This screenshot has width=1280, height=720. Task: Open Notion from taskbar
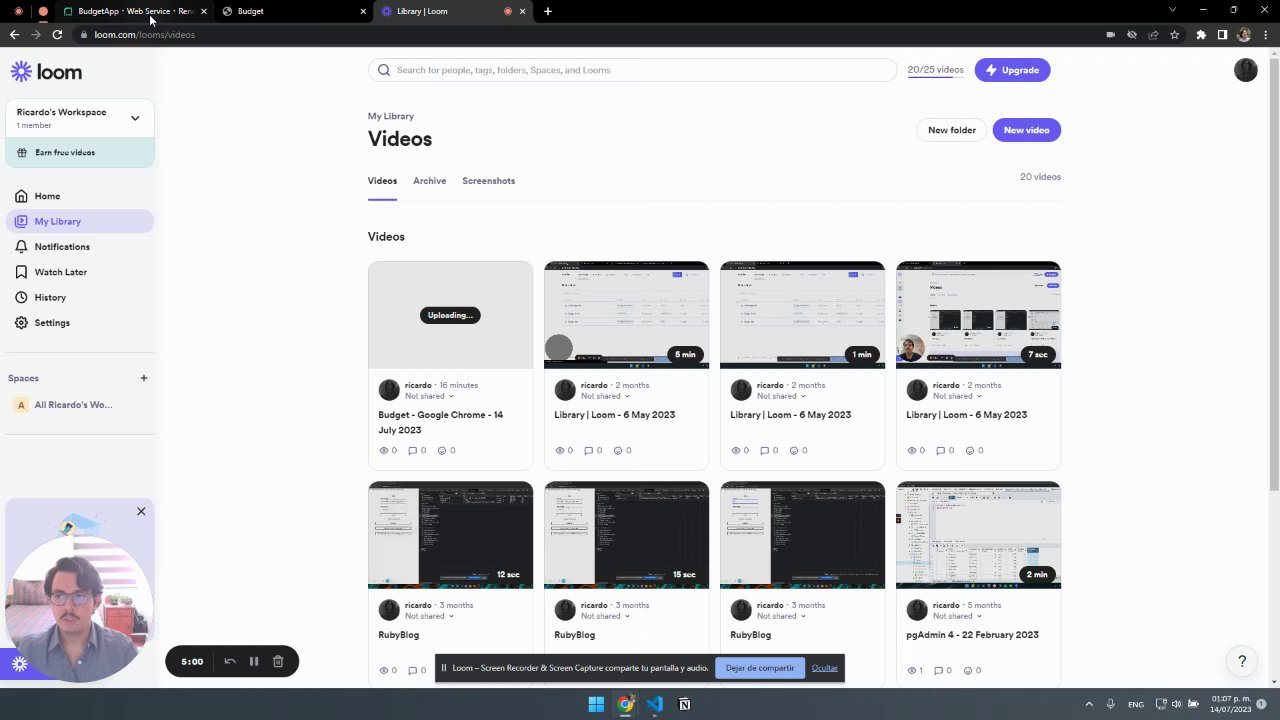click(684, 704)
